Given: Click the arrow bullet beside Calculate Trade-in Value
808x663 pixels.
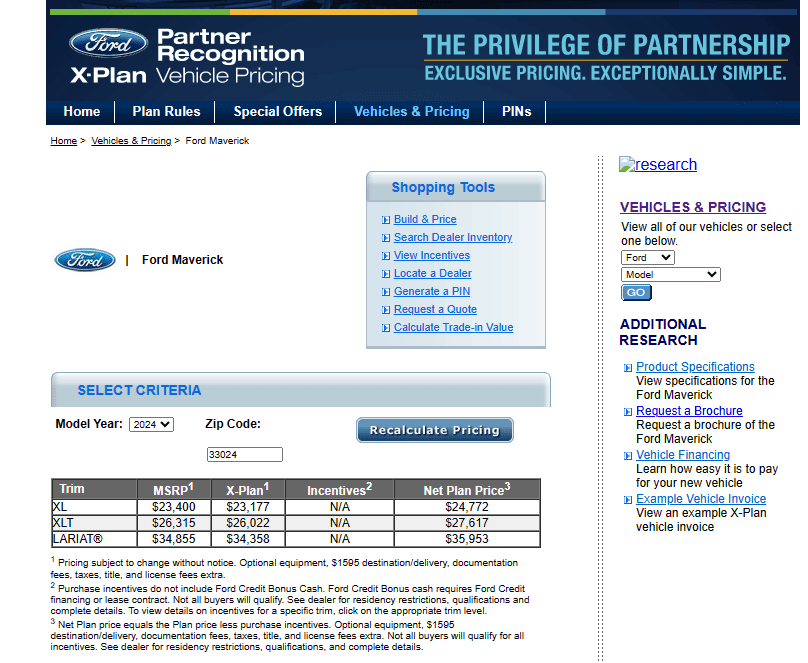Looking at the screenshot, I should coord(386,328).
